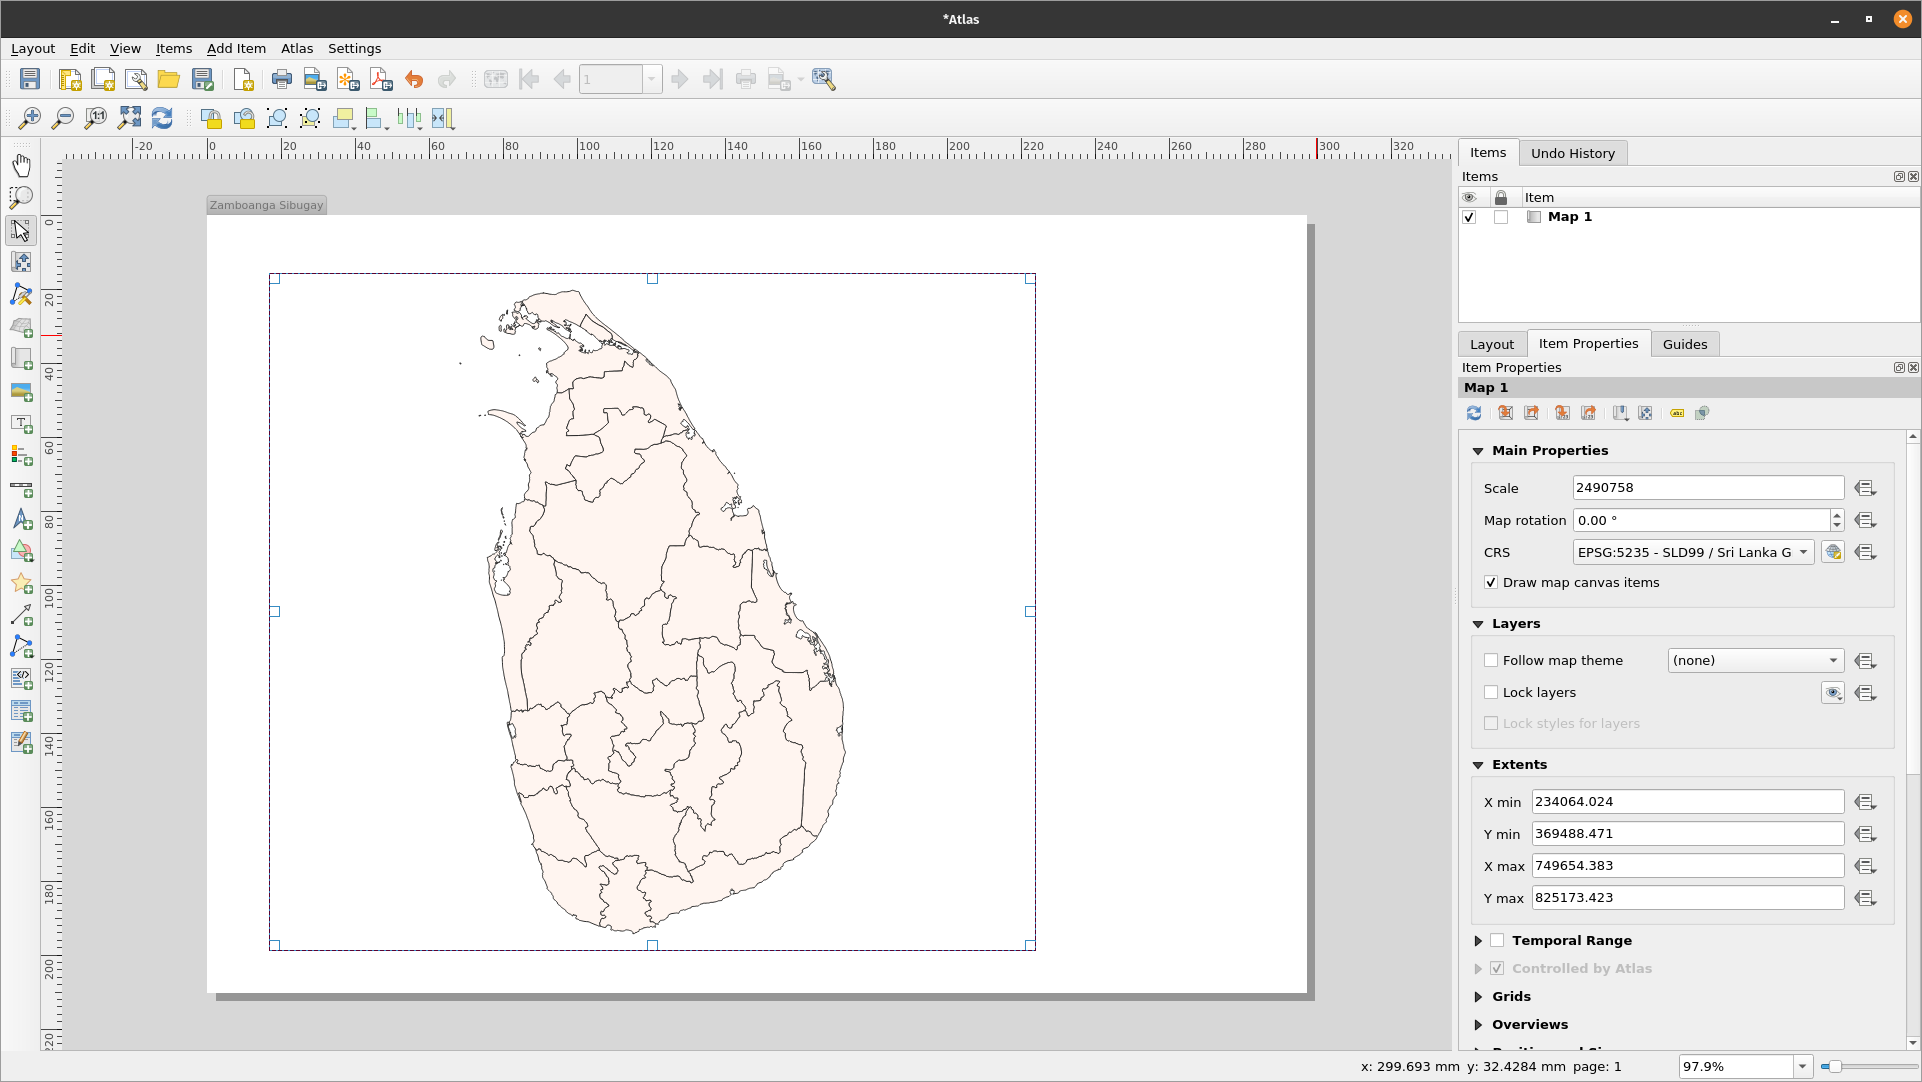
Task: Zoom in on the layout
Action: [x=30, y=118]
